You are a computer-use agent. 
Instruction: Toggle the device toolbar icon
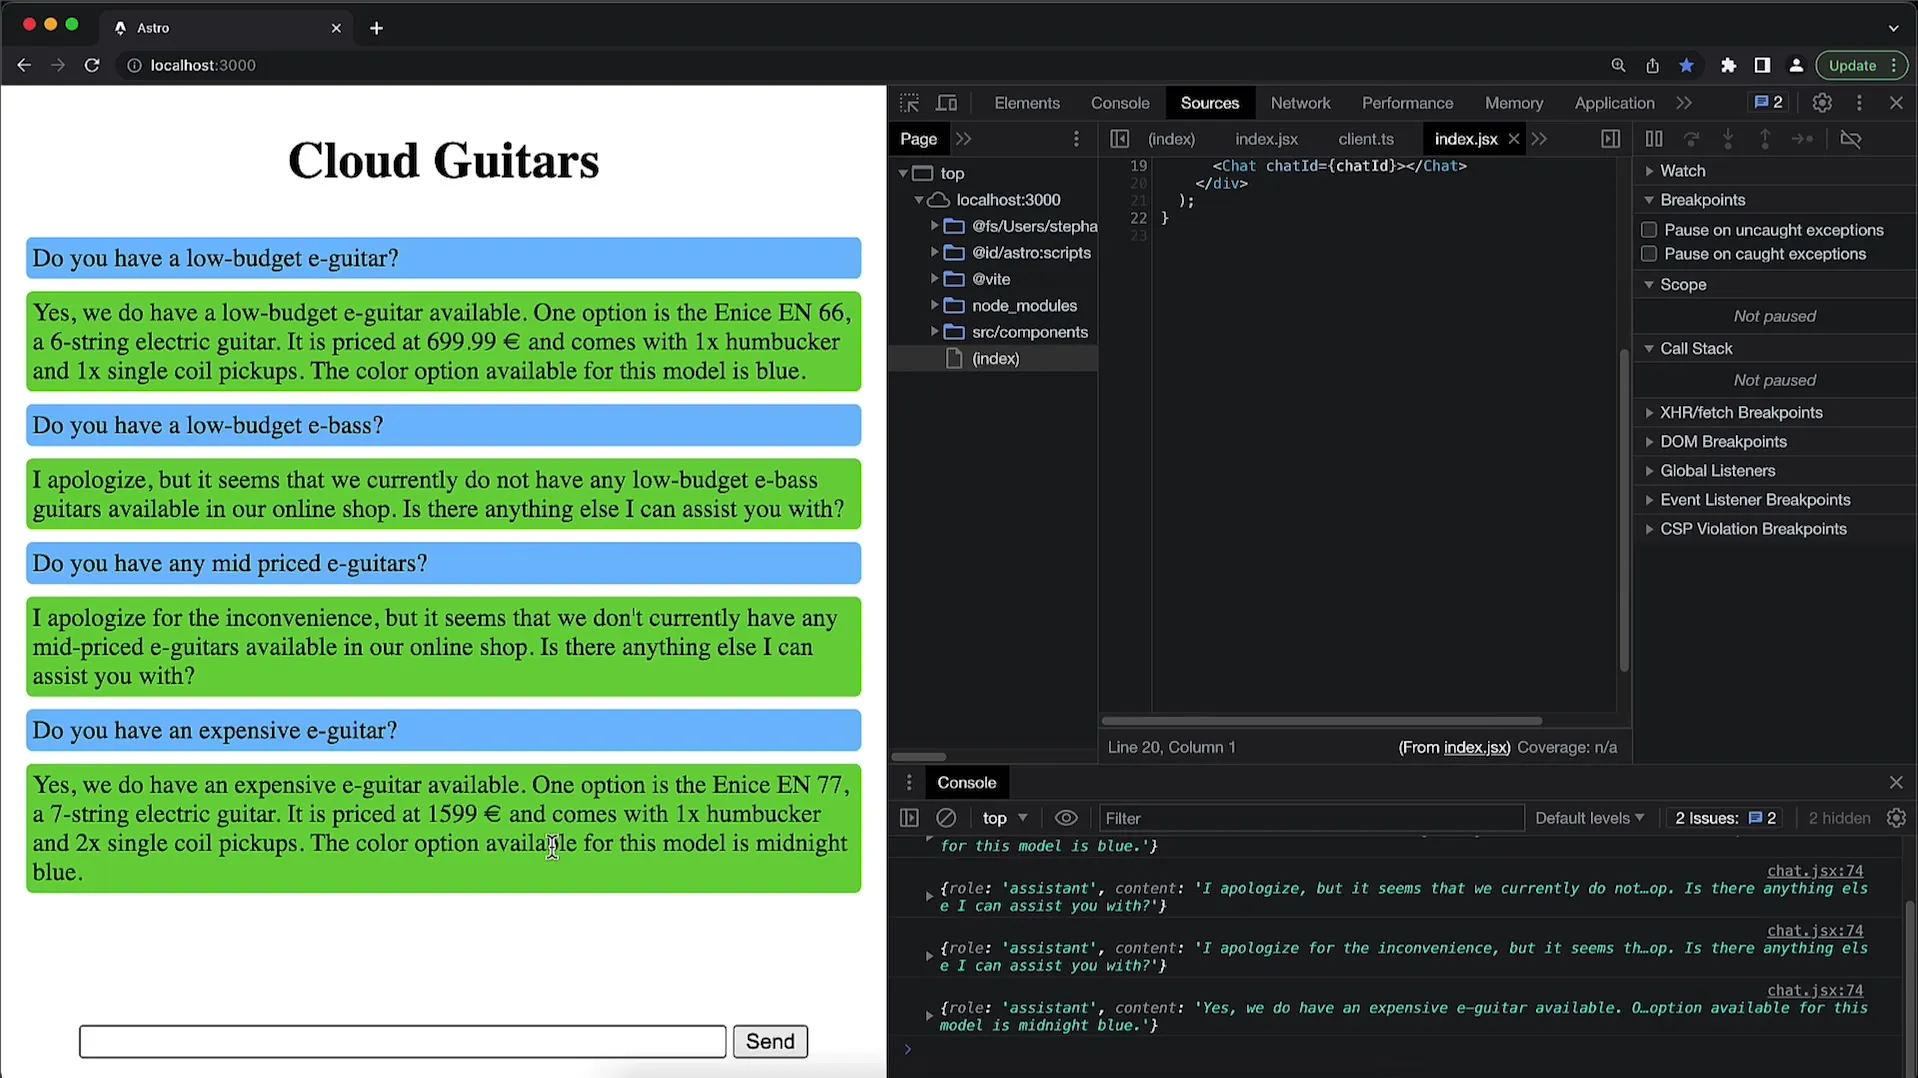click(x=946, y=103)
